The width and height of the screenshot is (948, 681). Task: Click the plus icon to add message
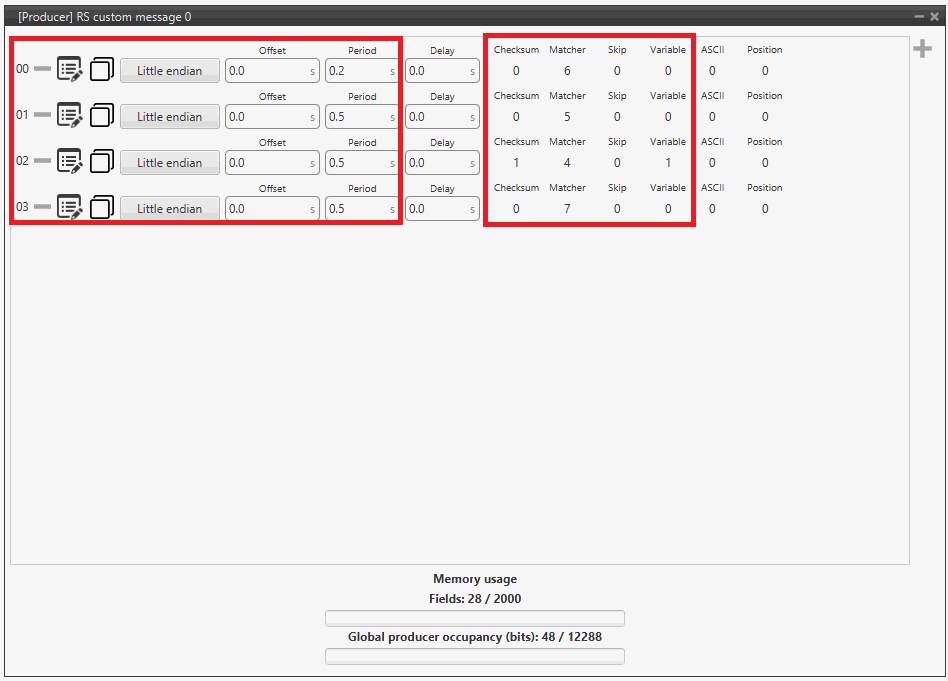[922, 50]
